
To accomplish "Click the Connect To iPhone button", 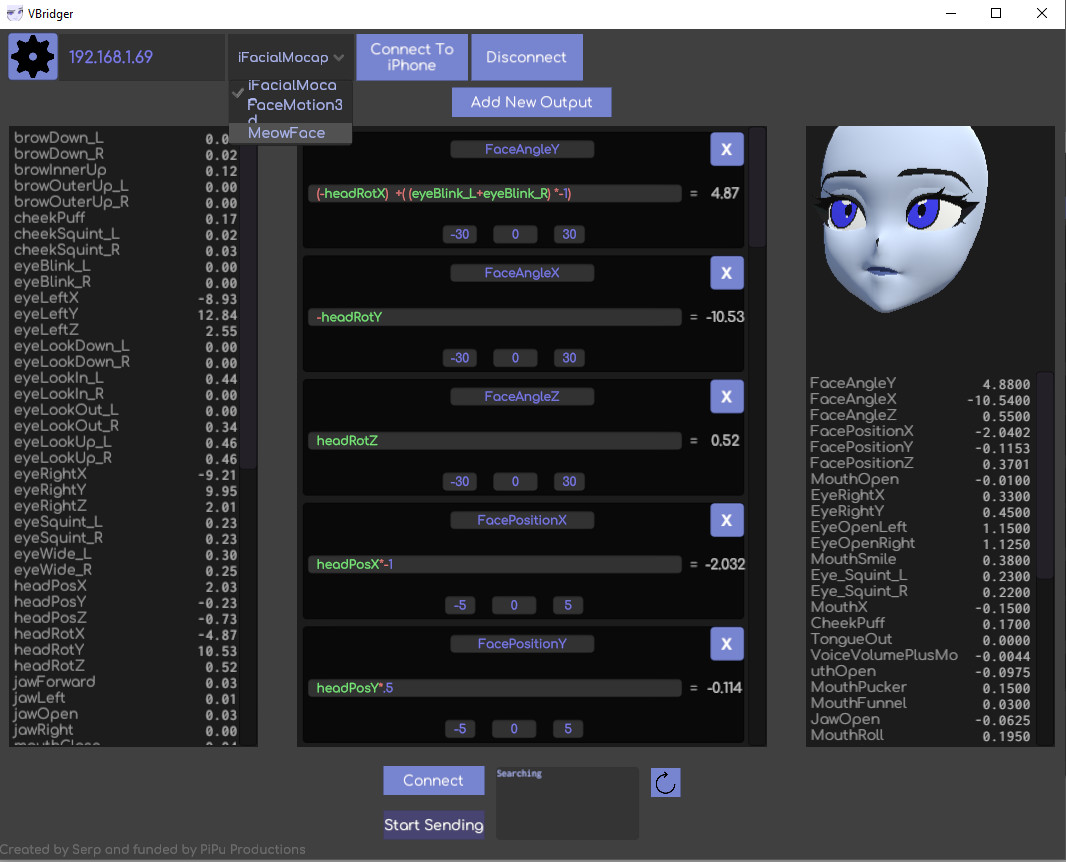I will 412,57.
